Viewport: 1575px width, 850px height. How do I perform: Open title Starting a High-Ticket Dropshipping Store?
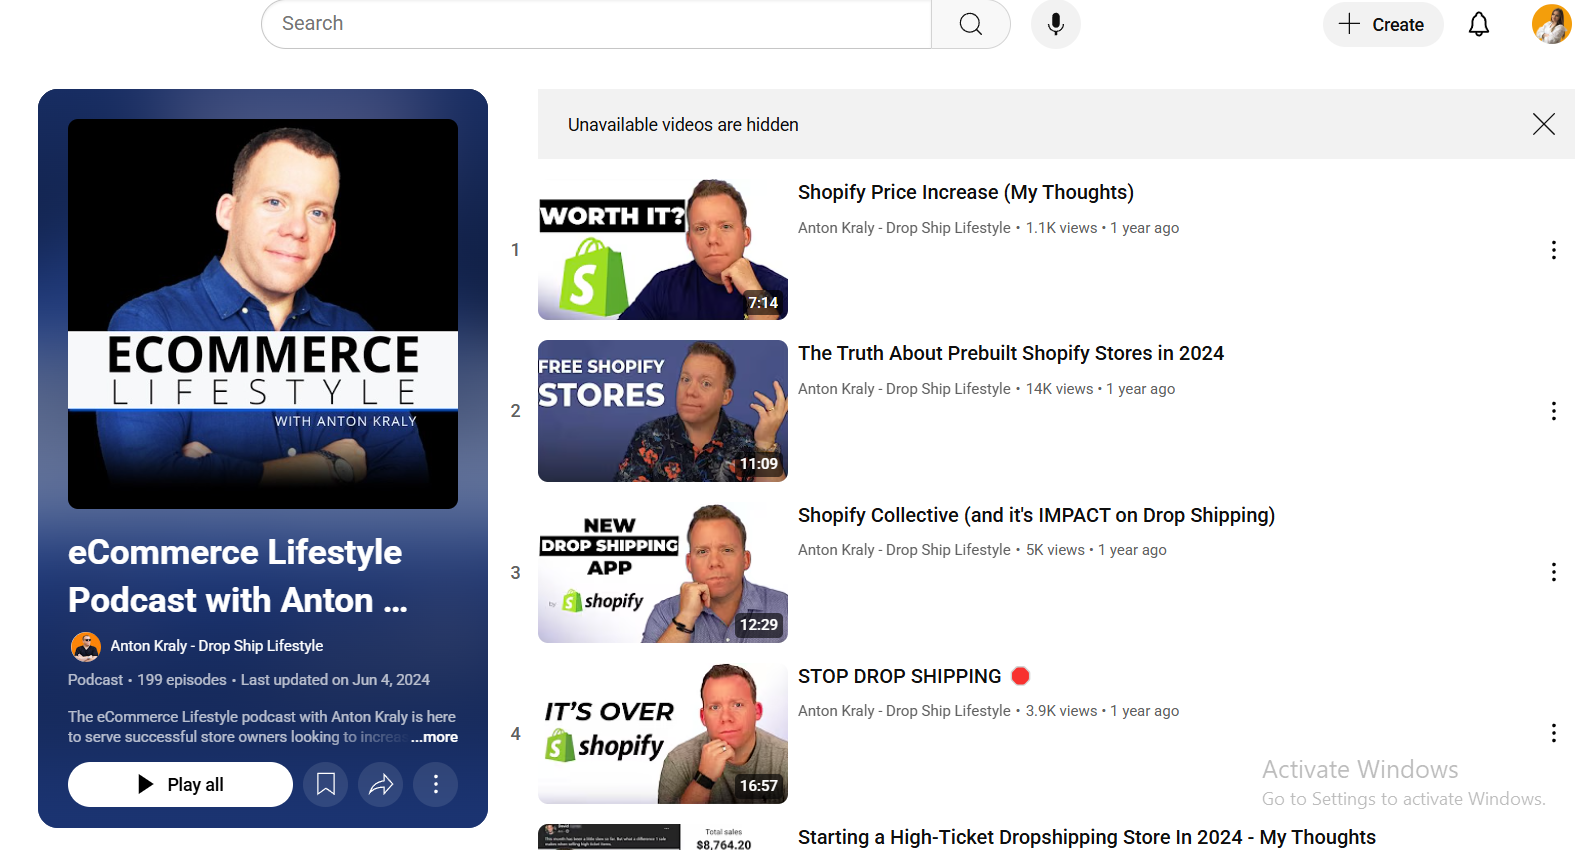(1087, 837)
